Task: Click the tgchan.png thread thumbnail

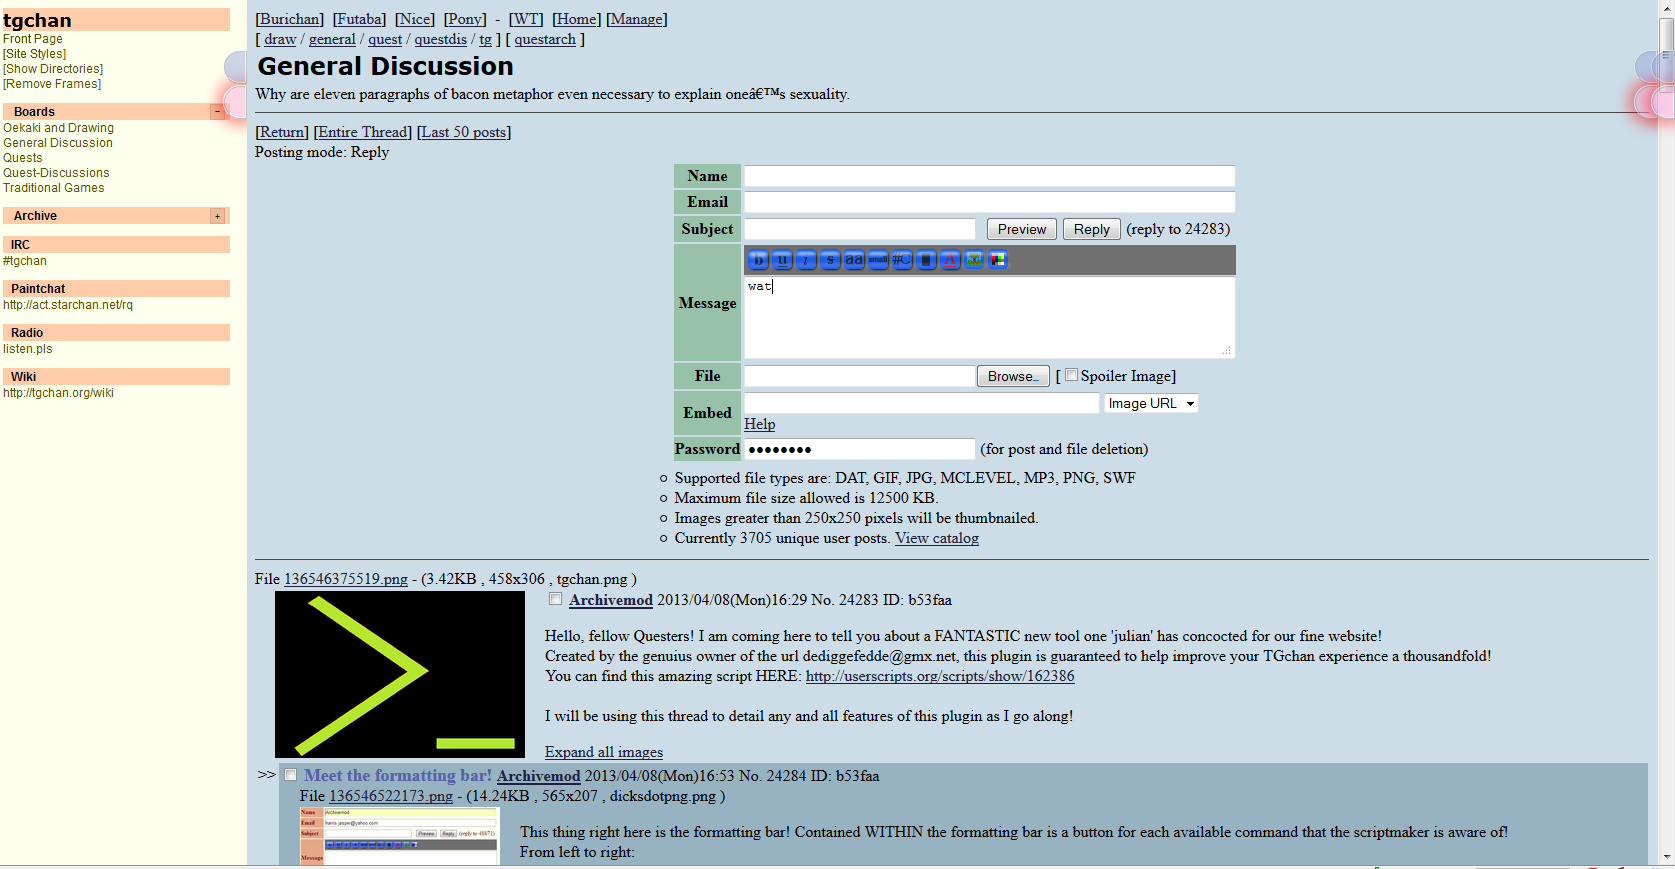Action: [x=400, y=674]
